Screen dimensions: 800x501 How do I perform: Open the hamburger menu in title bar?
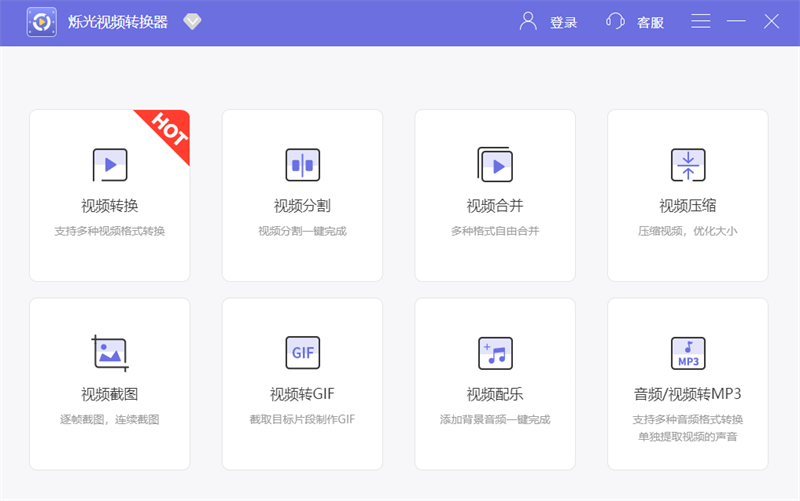[701, 21]
